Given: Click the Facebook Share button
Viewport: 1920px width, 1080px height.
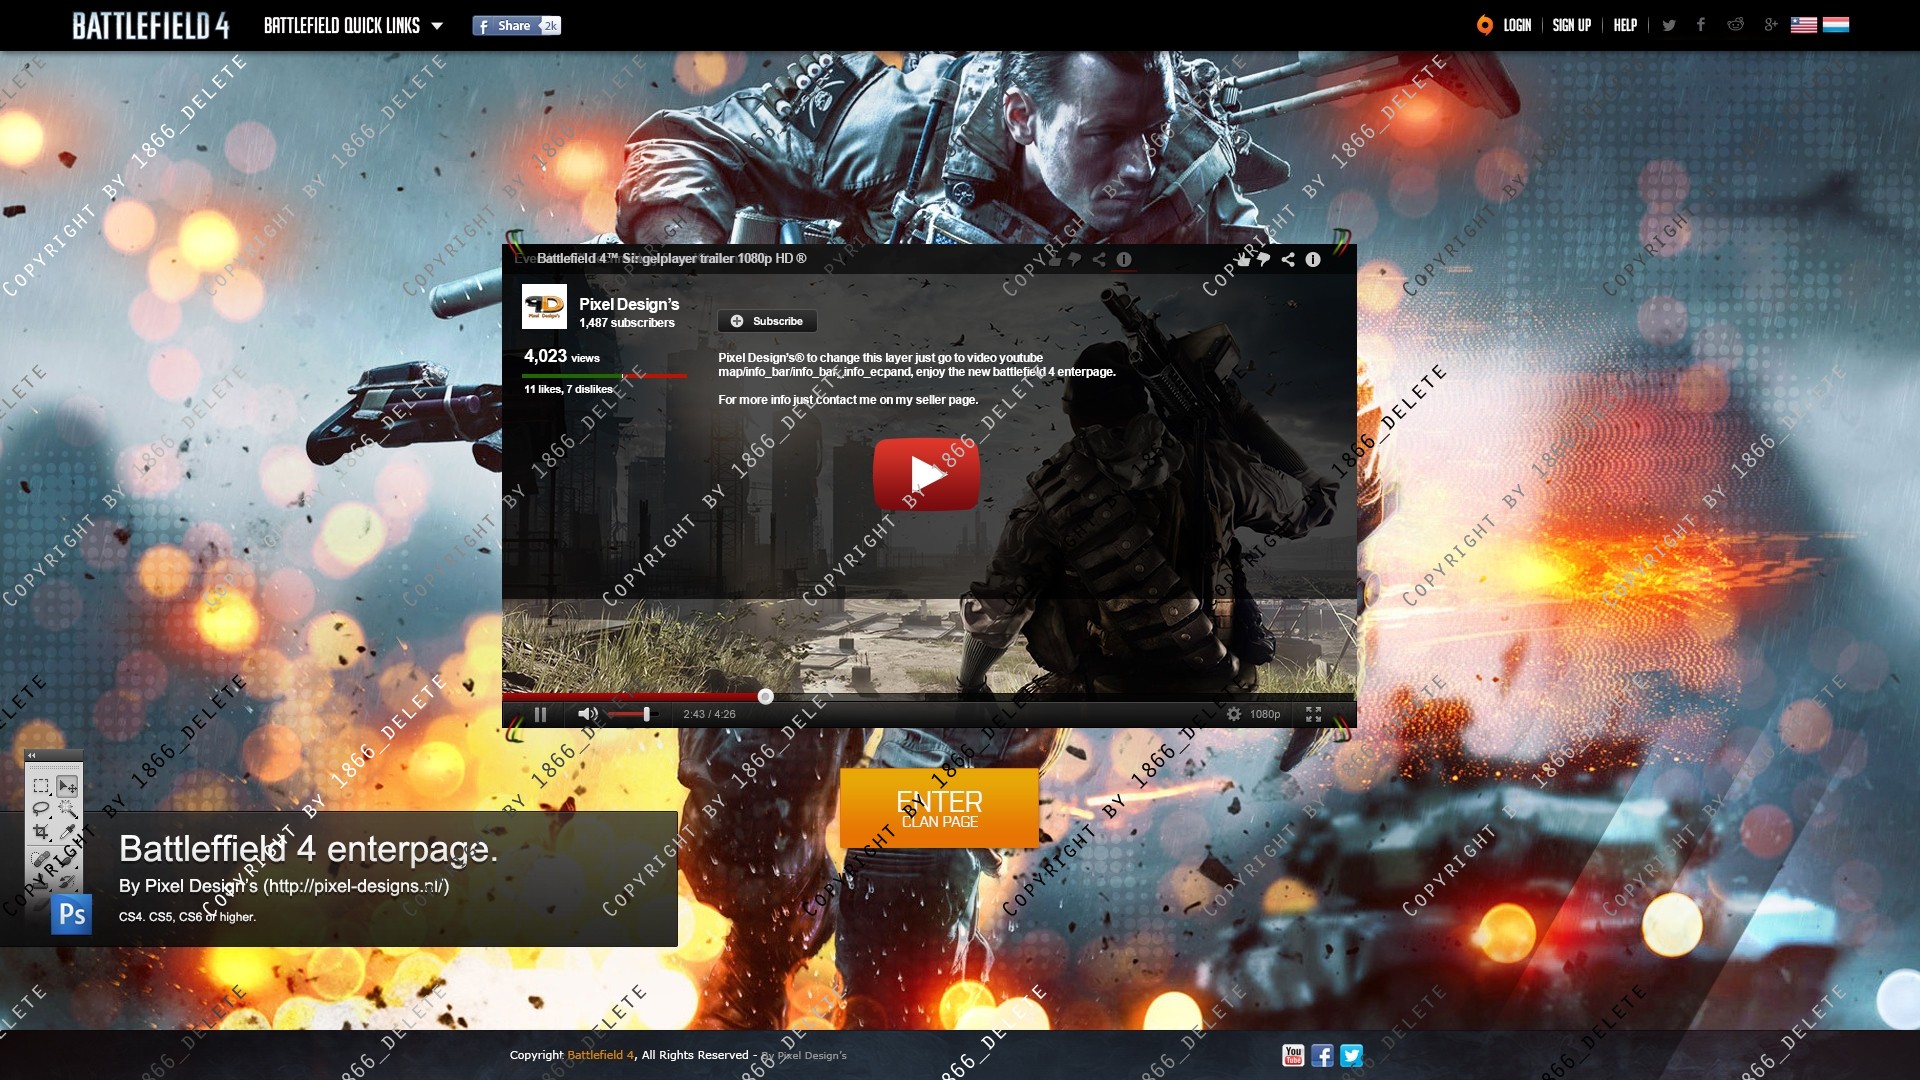Looking at the screenshot, I should point(516,26).
